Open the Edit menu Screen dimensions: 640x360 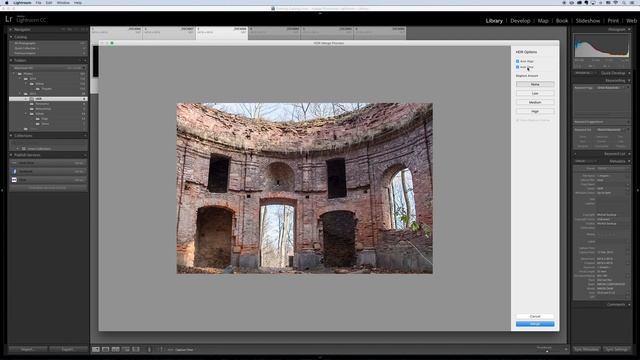click(x=49, y=2)
